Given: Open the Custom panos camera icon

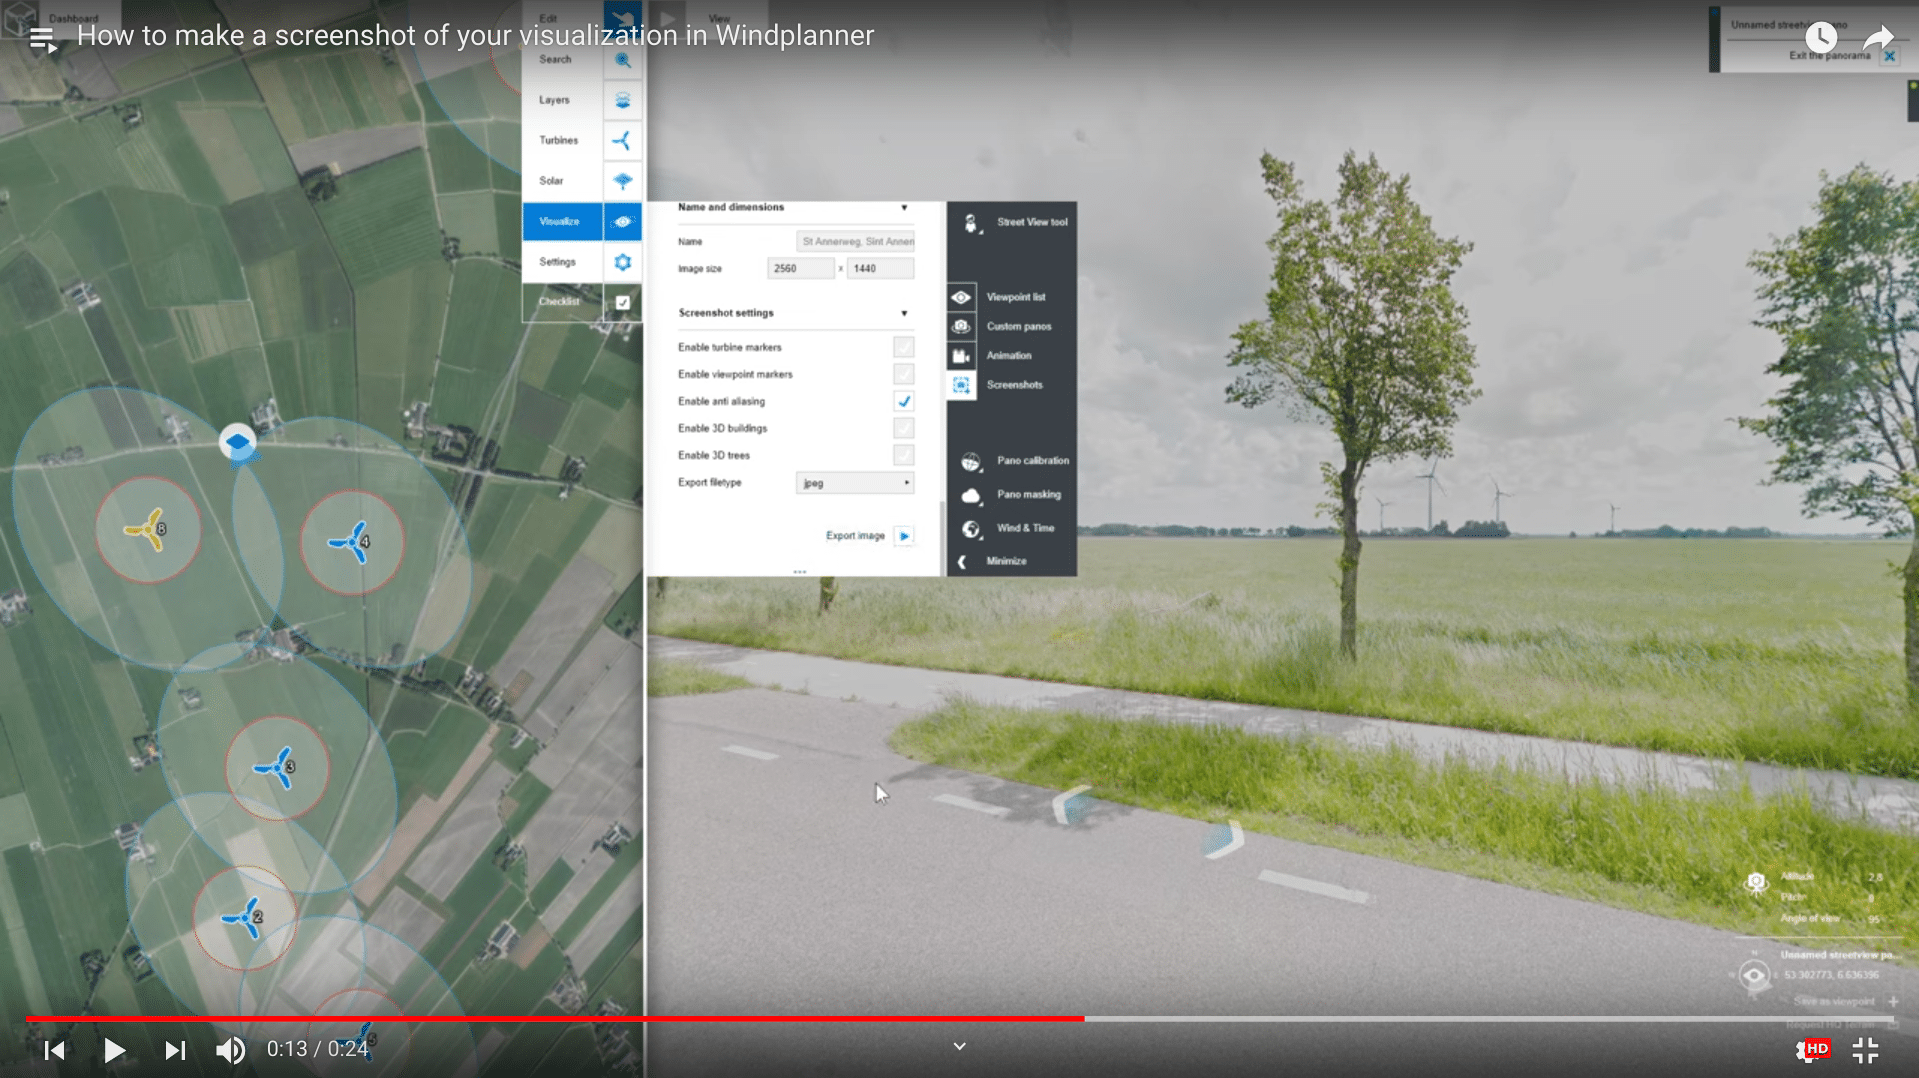Looking at the screenshot, I should click(x=961, y=326).
